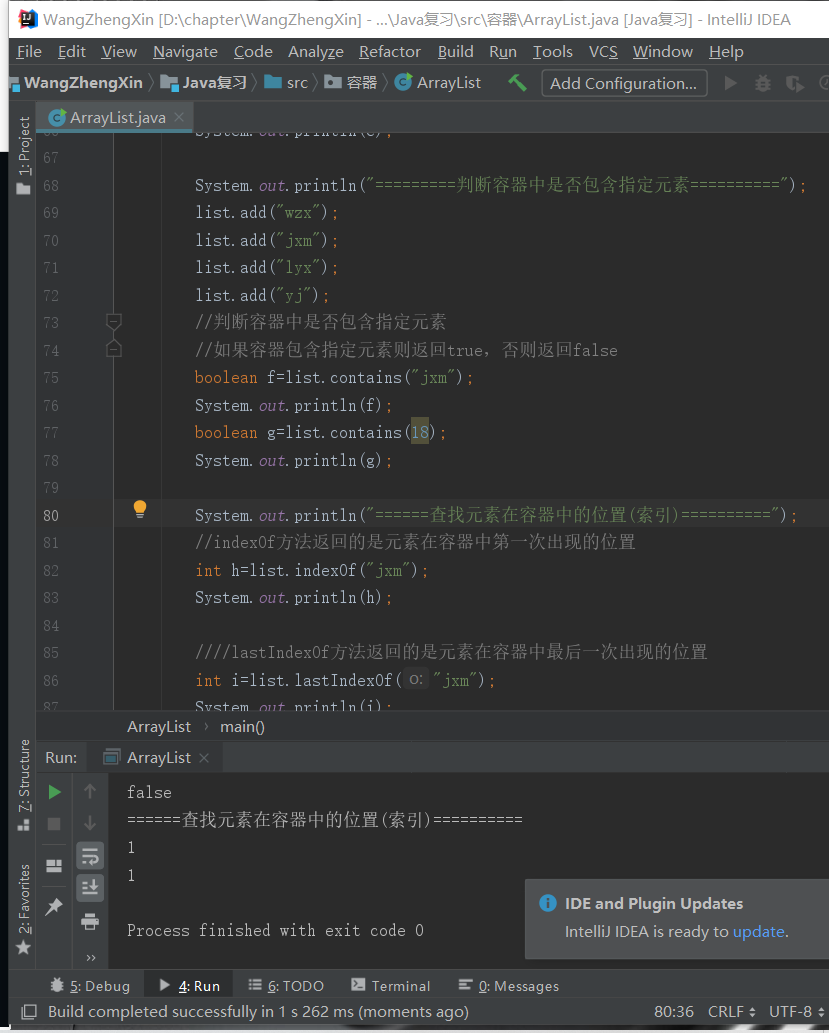The height and width of the screenshot is (1033, 829).
Task: Click the update link in the notification
Action: pos(758,932)
